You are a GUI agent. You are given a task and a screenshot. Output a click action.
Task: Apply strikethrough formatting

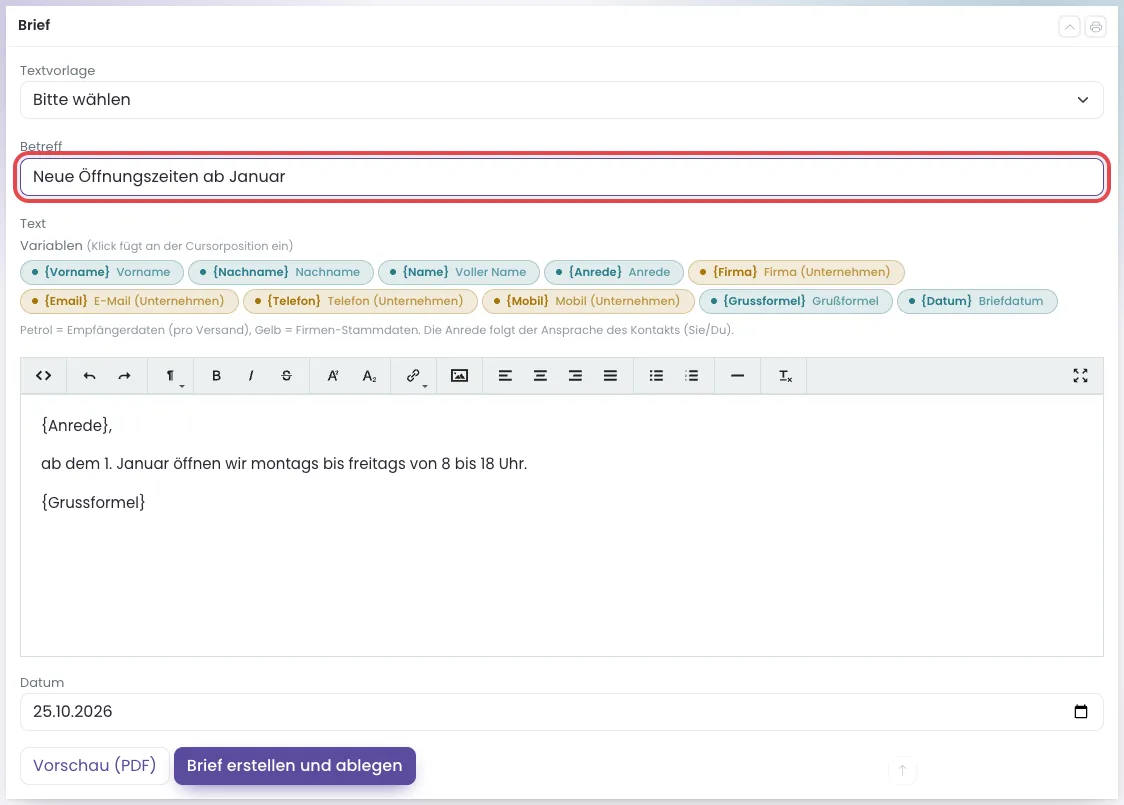coord(286,376)
